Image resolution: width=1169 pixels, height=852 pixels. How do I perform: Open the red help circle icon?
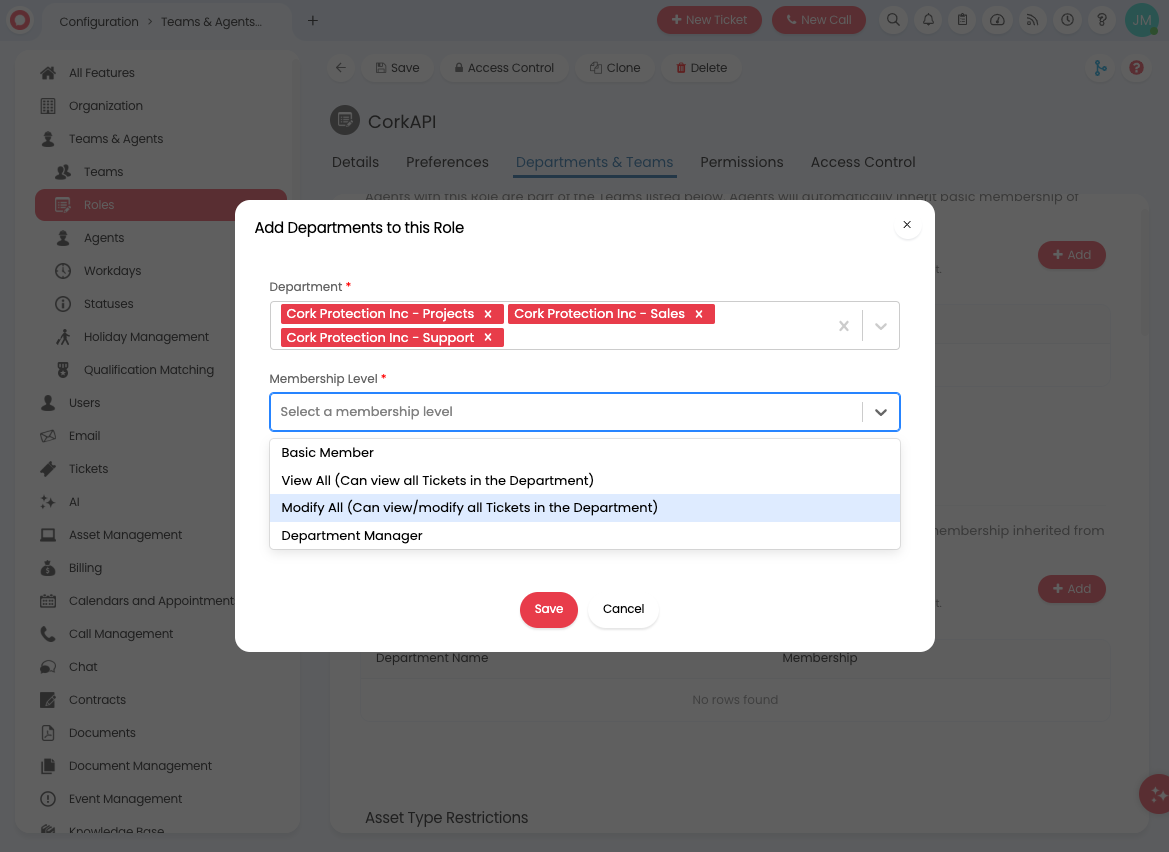[1136, 68]
